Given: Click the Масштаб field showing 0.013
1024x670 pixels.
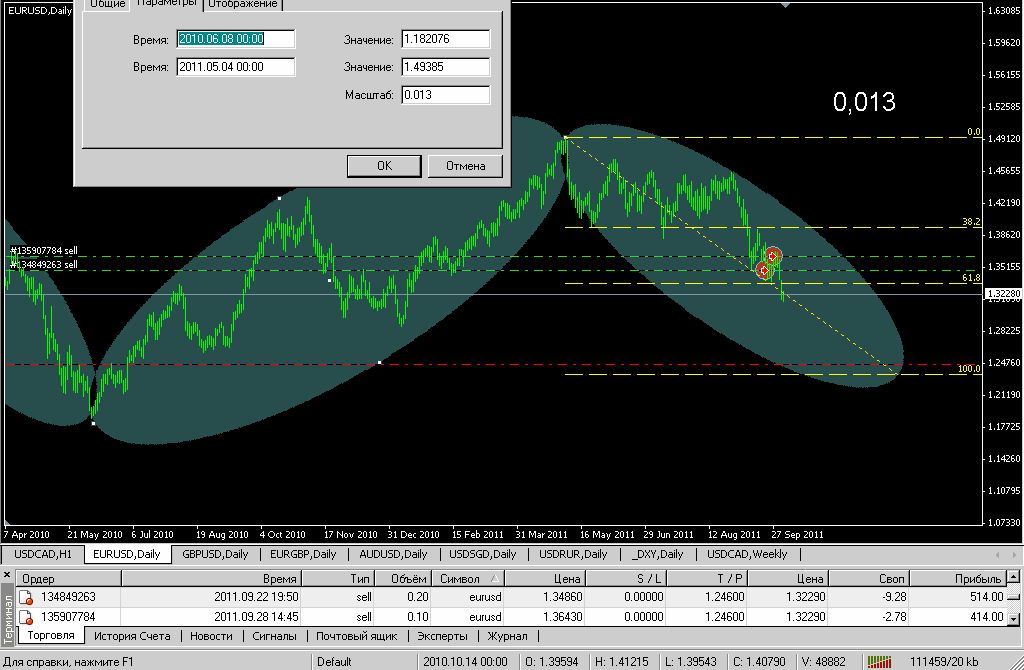Looking at the screenshot, I should pyautogui.click(x=445, y=95).
